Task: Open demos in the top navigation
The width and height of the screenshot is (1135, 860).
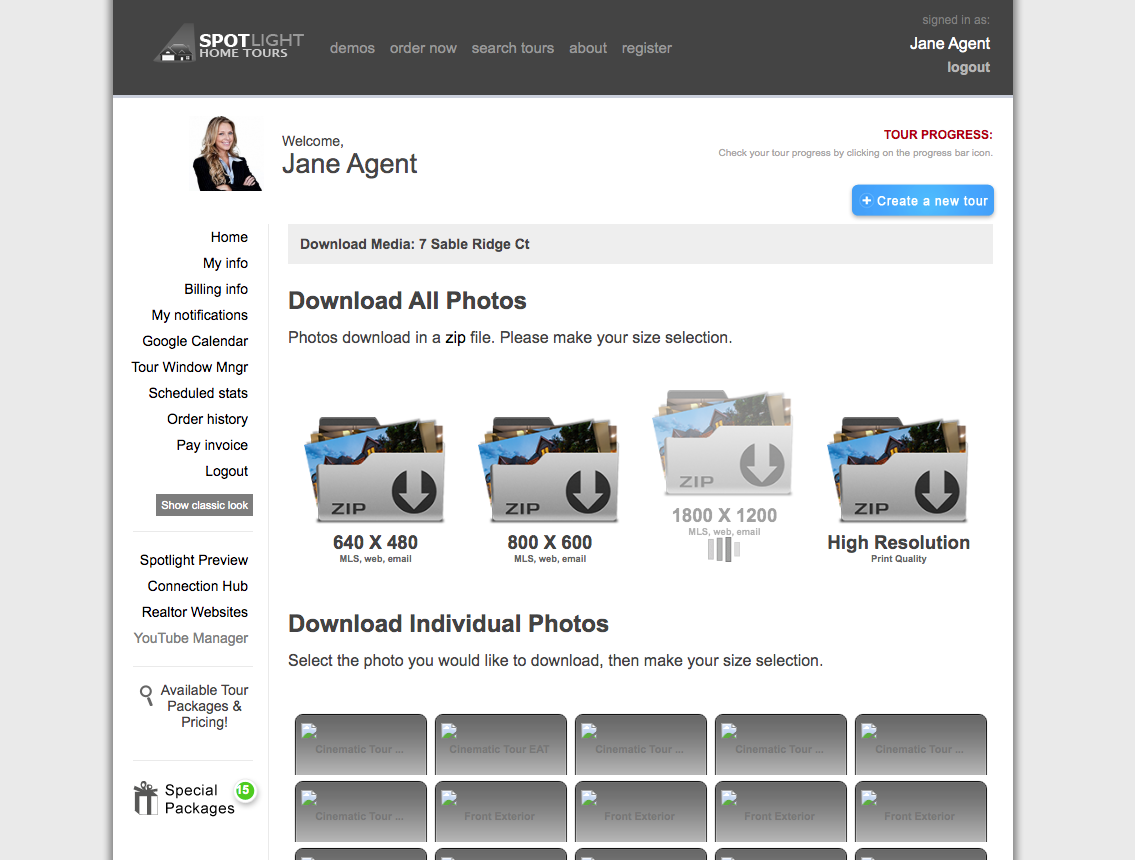Action: [x=353, y=49]
